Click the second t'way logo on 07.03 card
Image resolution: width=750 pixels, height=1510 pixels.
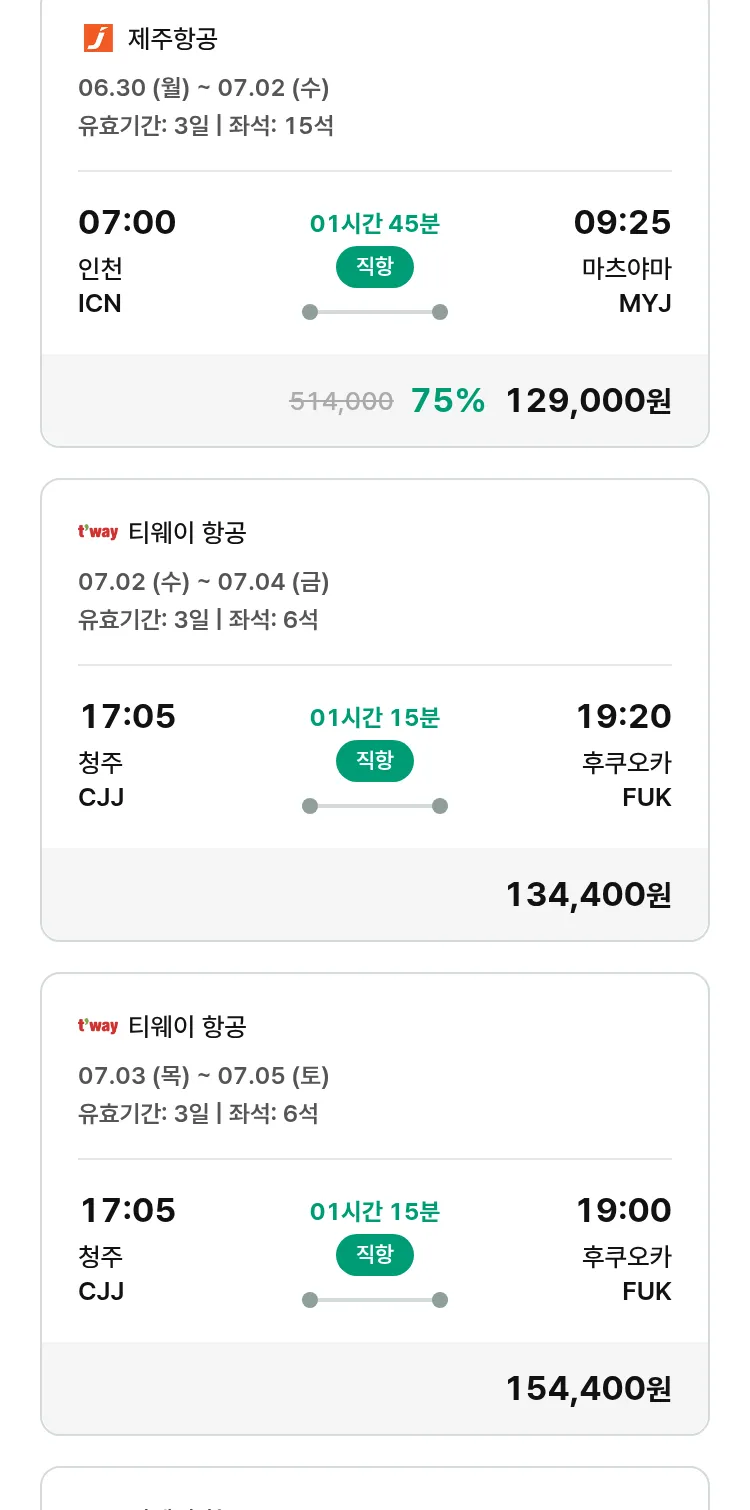(x=98, y=1026)
